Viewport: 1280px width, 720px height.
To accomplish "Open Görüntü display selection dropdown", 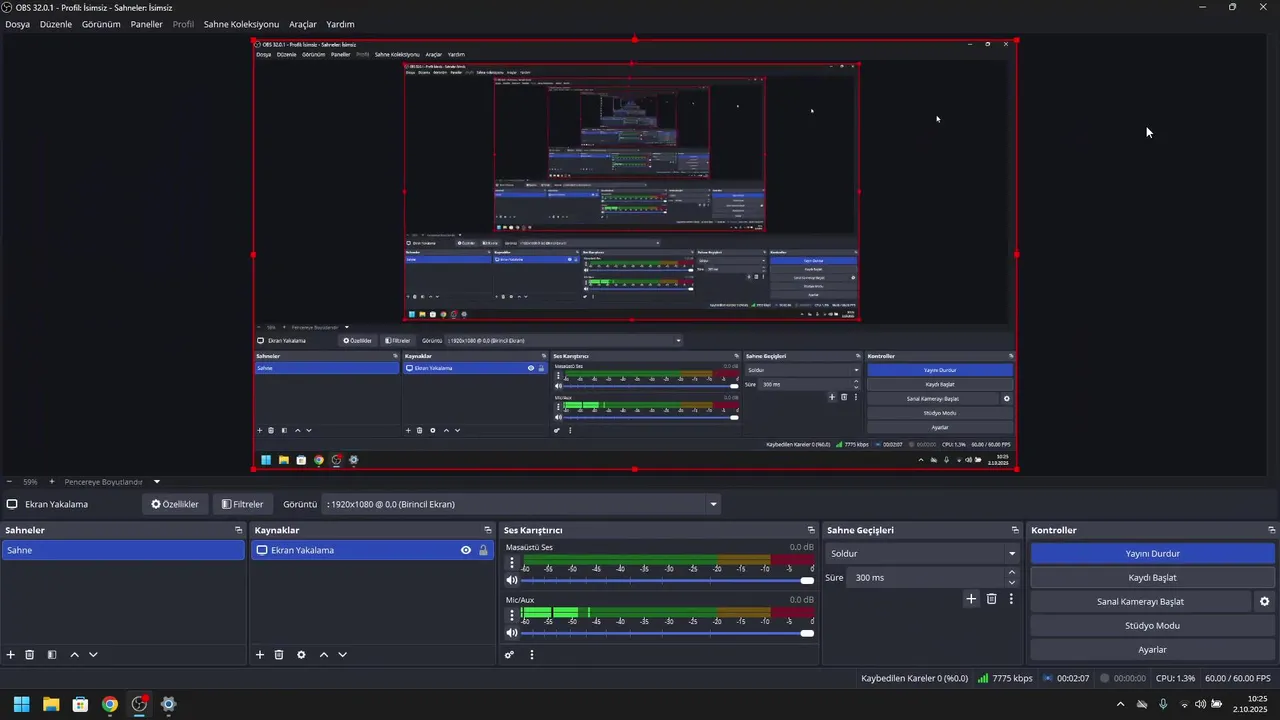I will click(521, 504).
